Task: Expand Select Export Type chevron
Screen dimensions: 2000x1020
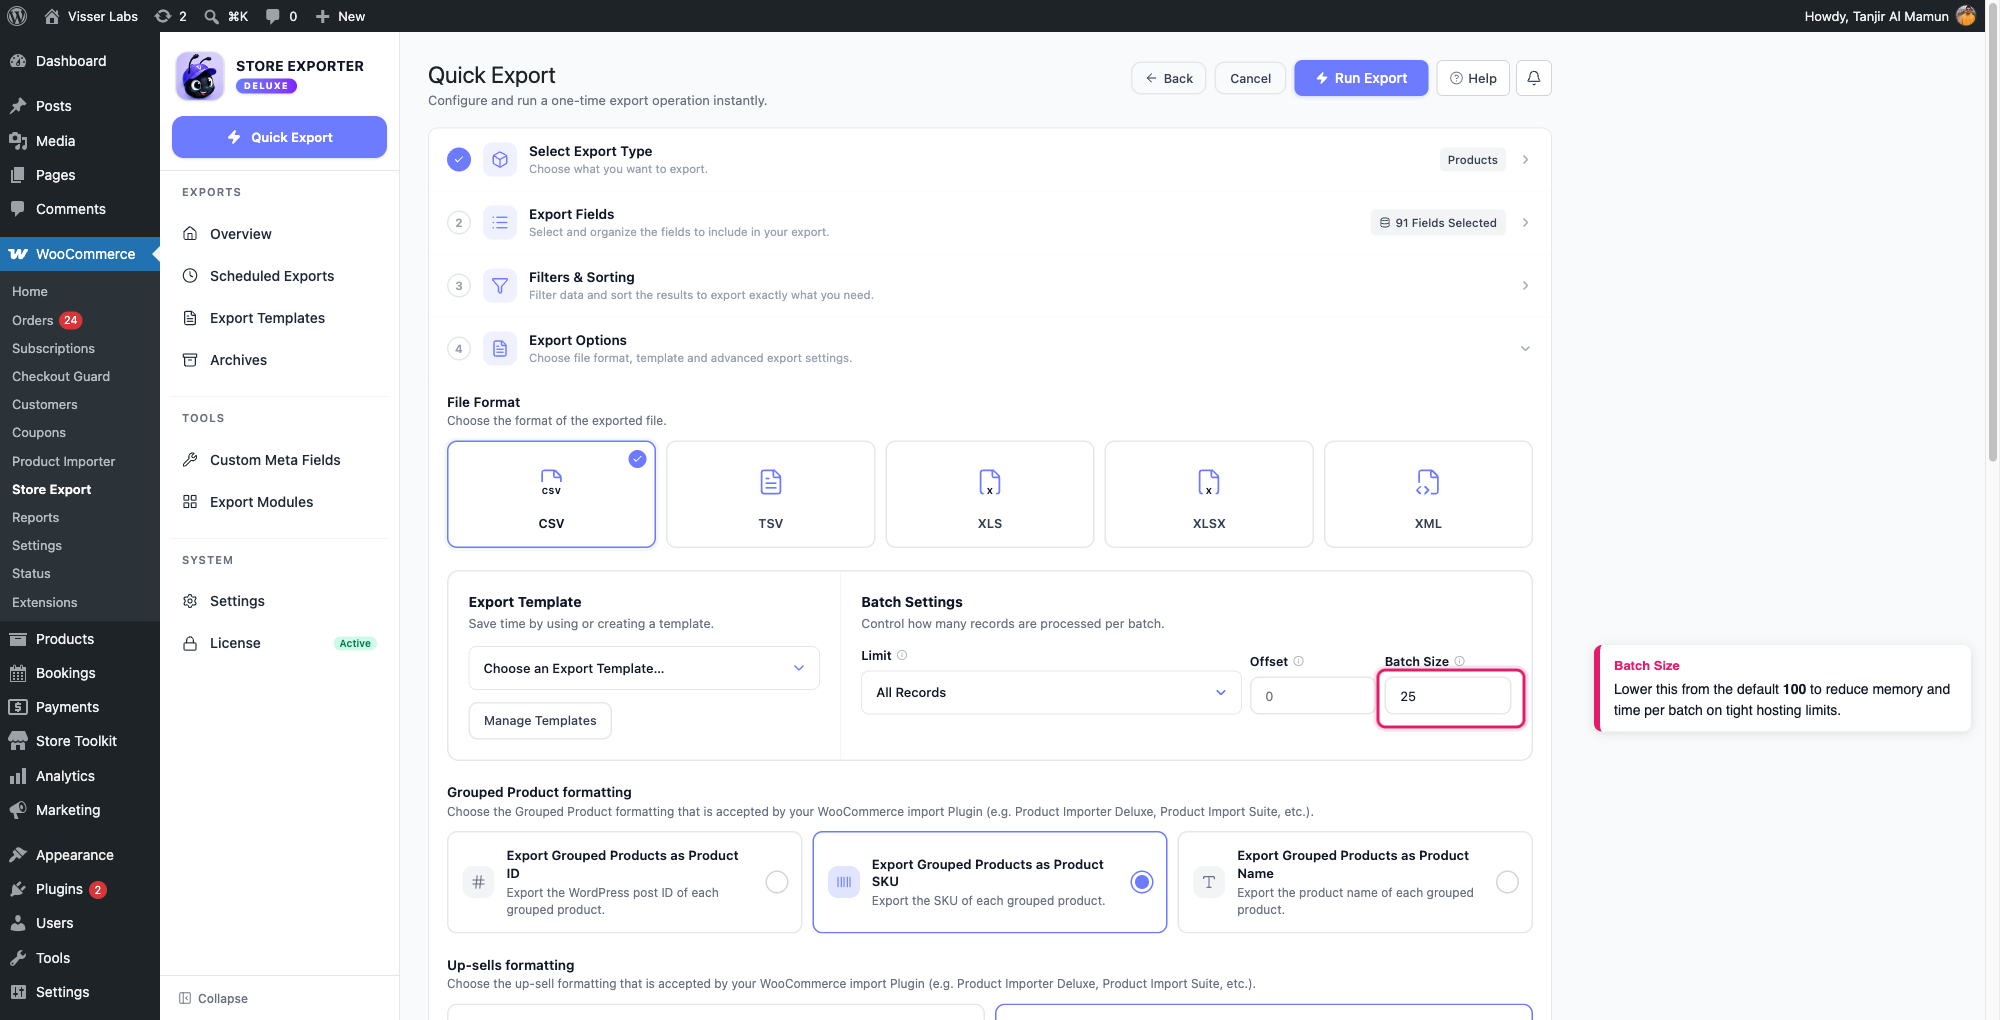Action: click(1525, 159)
